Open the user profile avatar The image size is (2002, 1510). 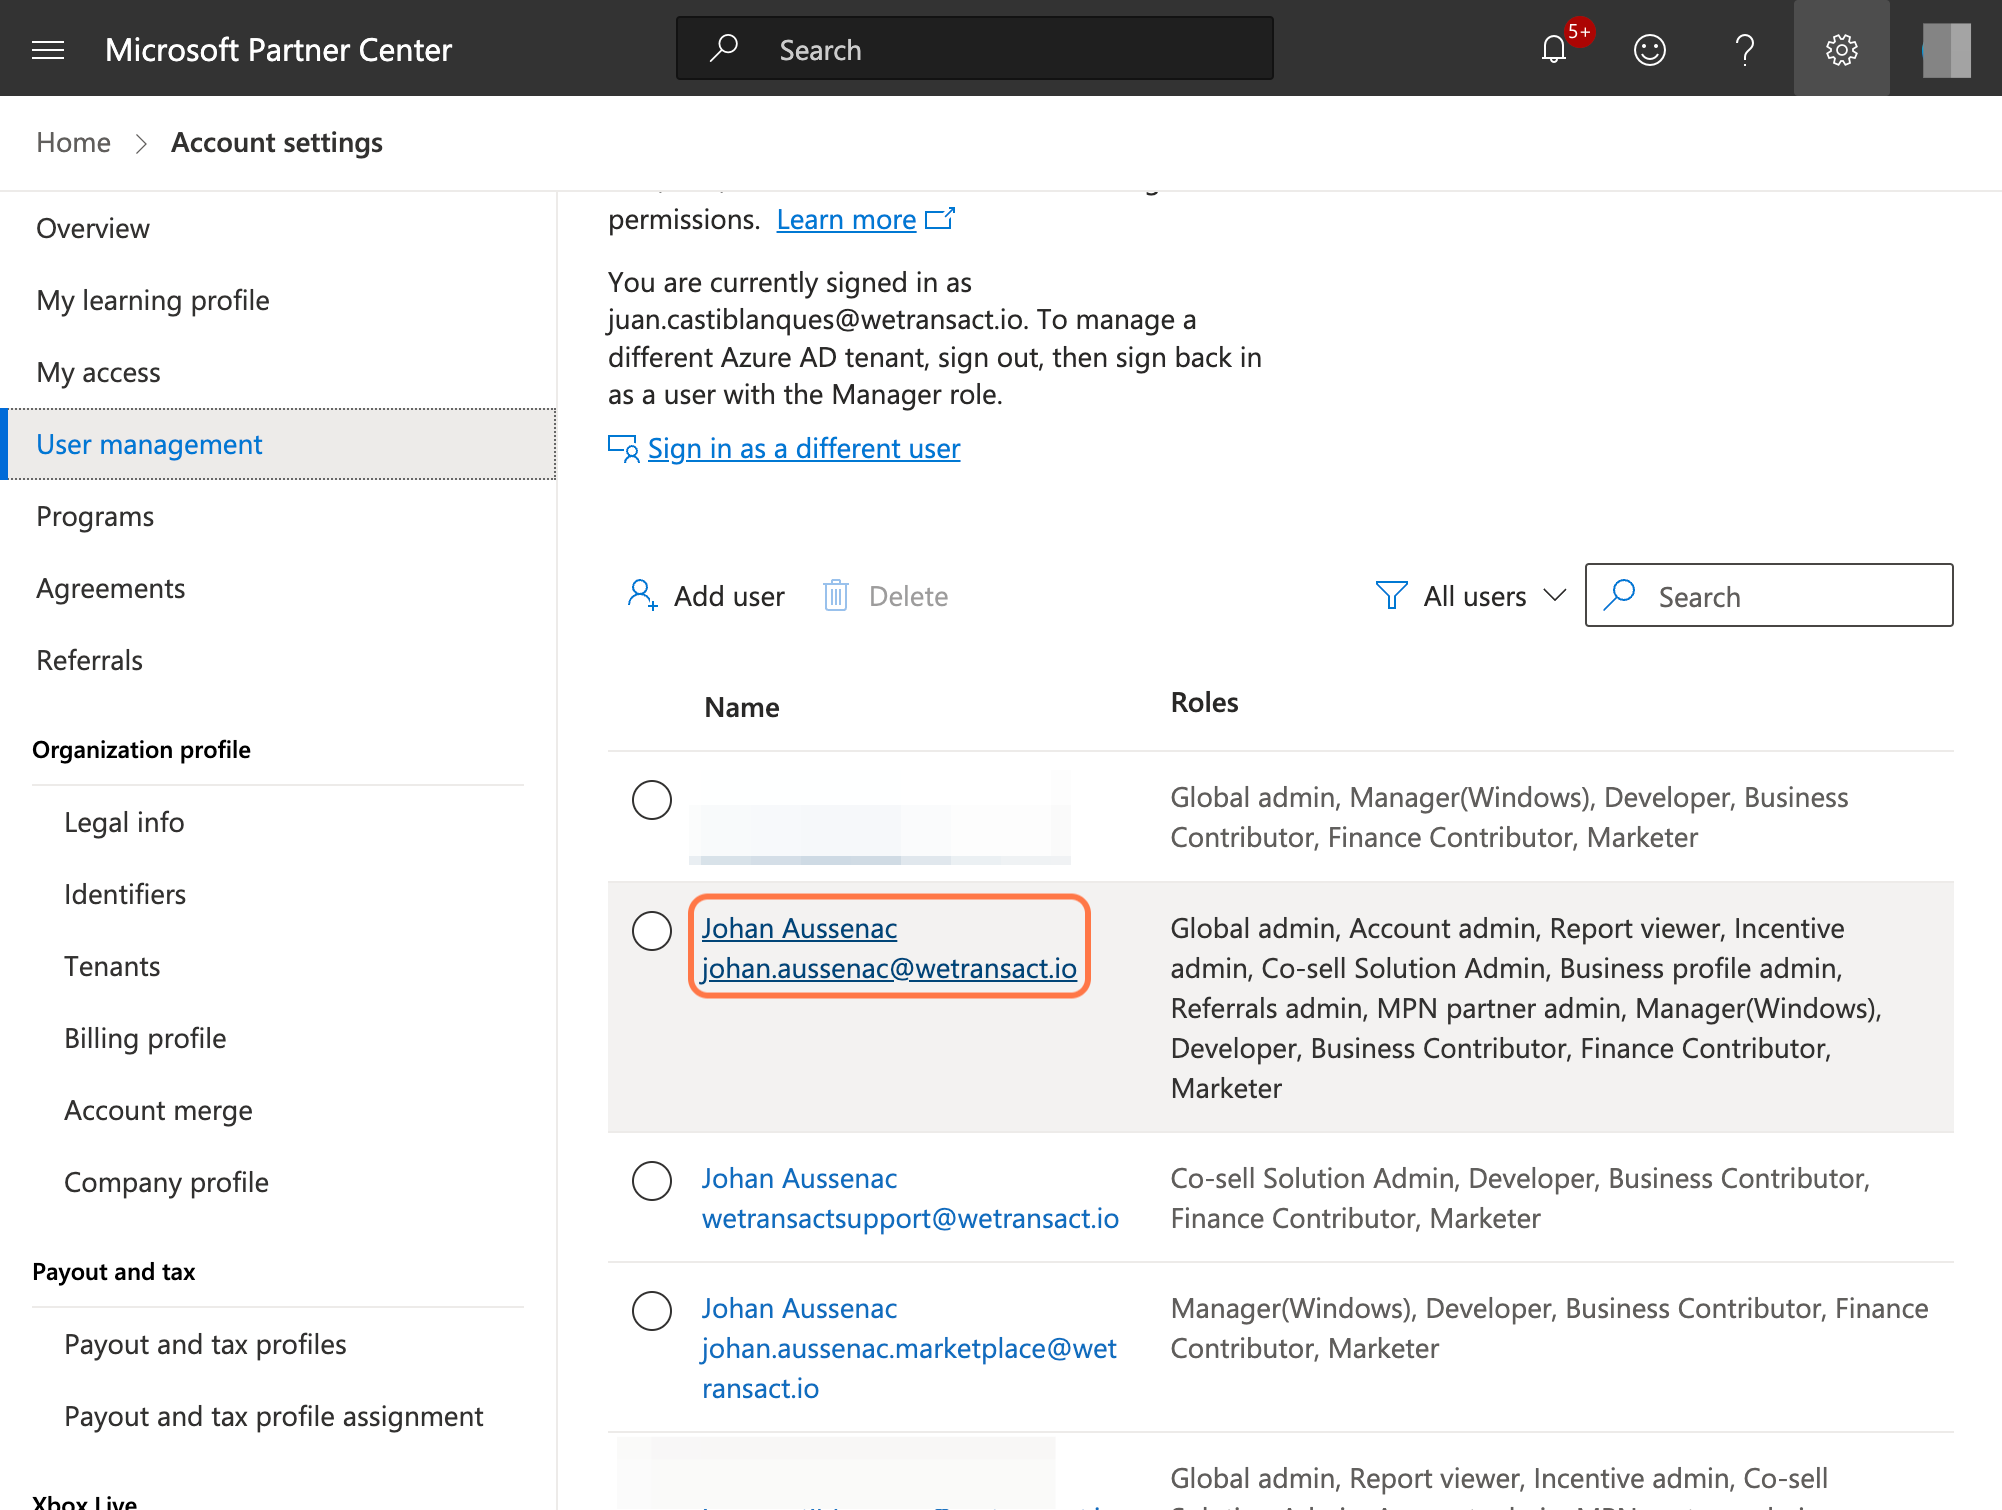(1946, 49)
